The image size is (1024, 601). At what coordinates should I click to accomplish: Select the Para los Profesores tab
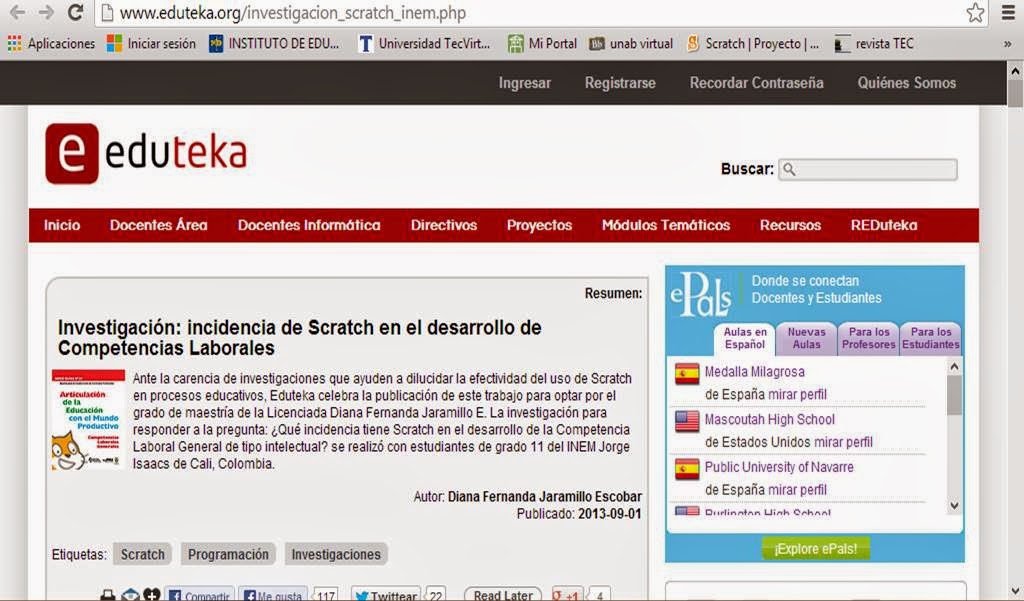(869, 338)
